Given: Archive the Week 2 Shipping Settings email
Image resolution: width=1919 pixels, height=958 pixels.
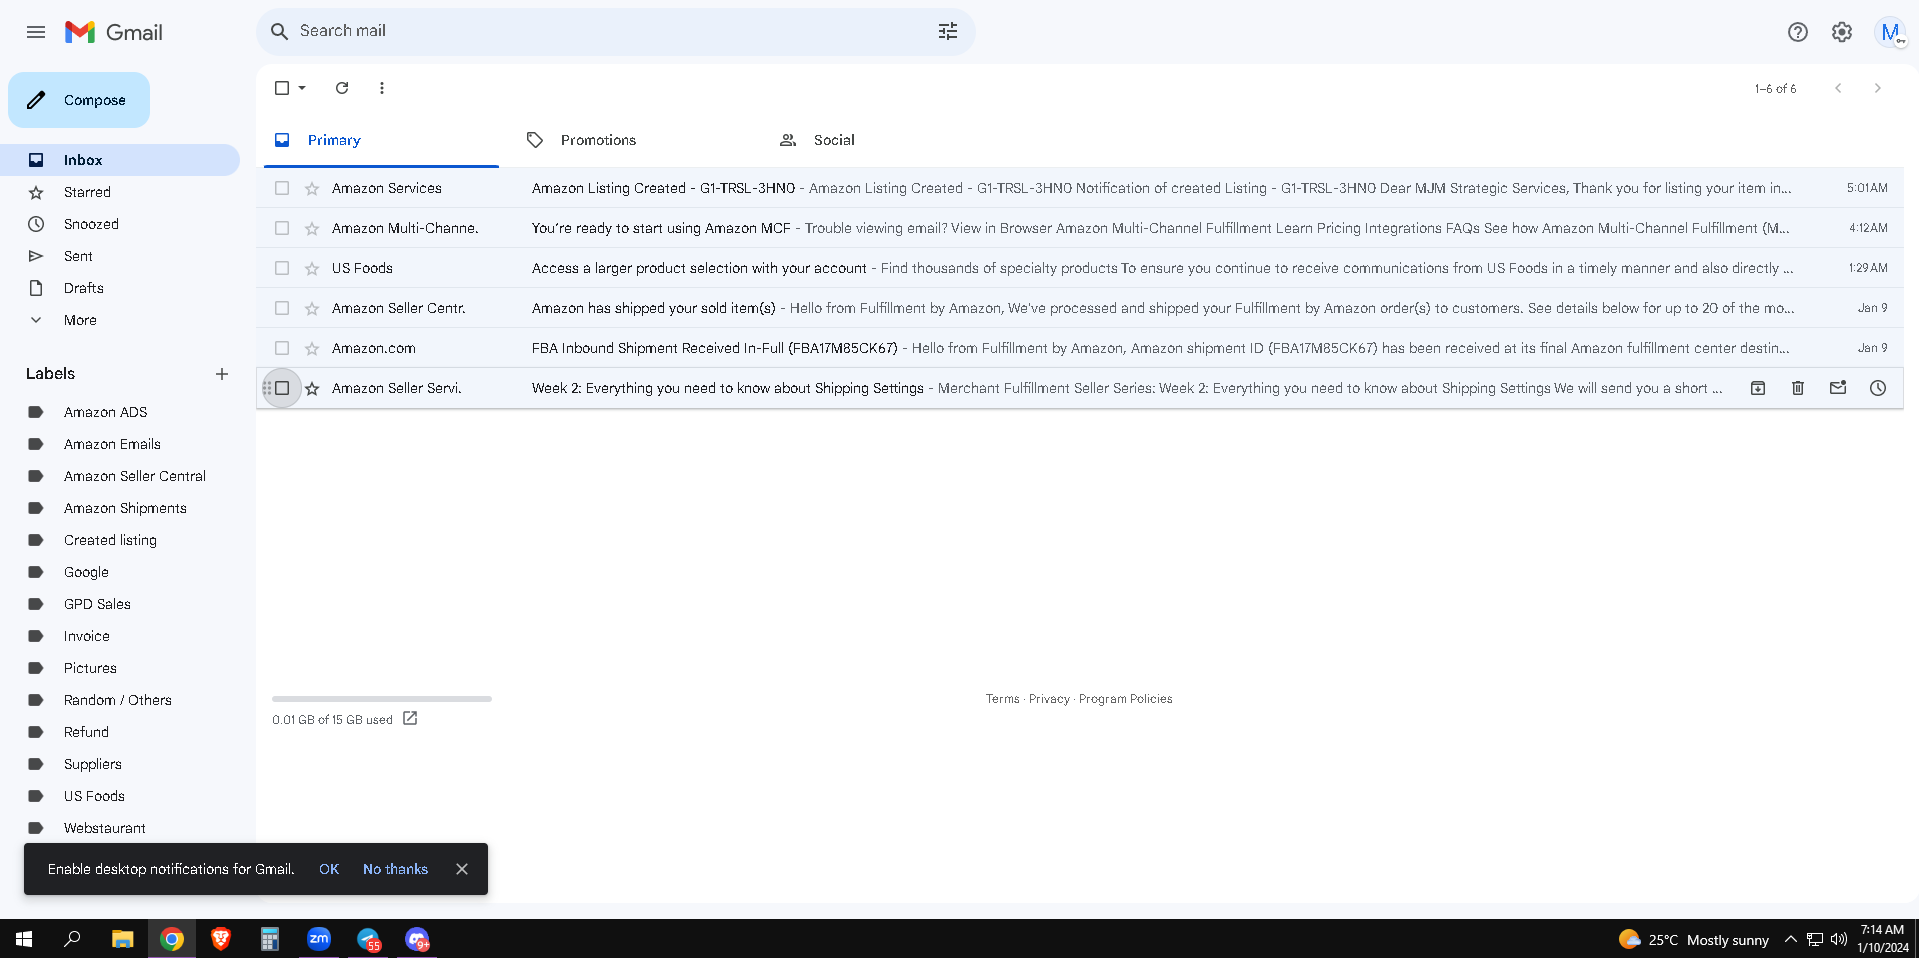Looking at the screenshot, I should (x=1758, y=388).
